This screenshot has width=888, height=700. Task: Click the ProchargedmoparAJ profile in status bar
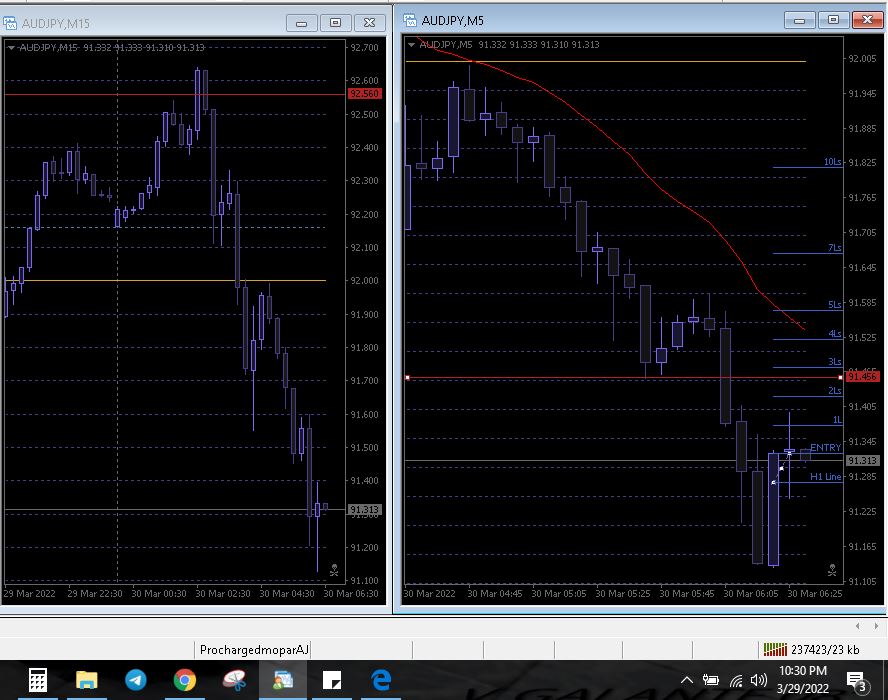coord(254,650)
